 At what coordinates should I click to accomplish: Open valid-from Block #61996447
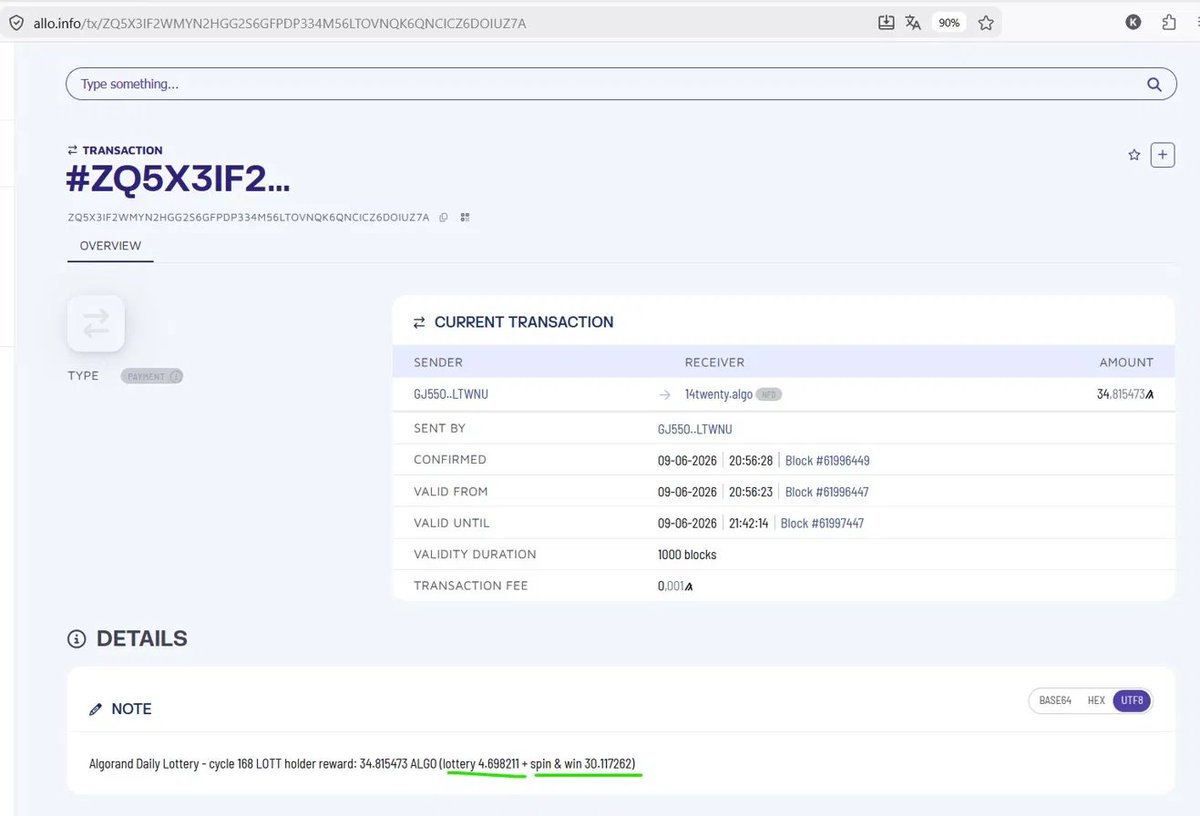point(827,492)
